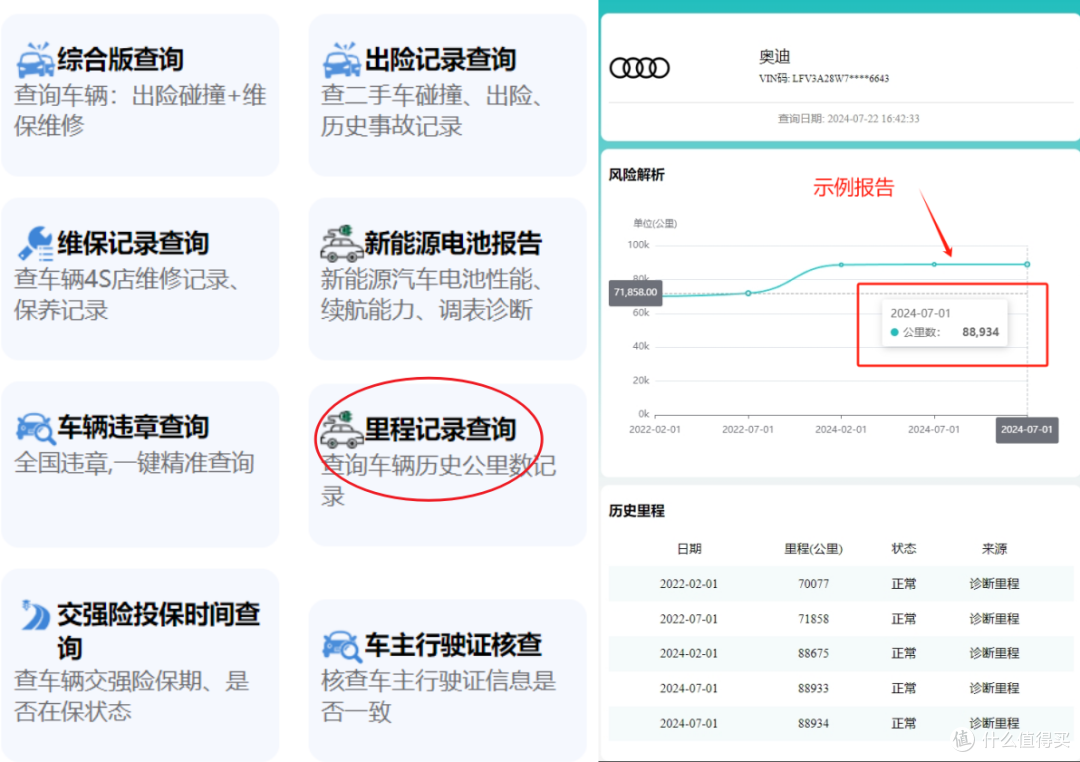The width and height of the screenshot is (1080, 762).
Task: Open 车主行驶证核查 card title
Action: coord(453,645)
